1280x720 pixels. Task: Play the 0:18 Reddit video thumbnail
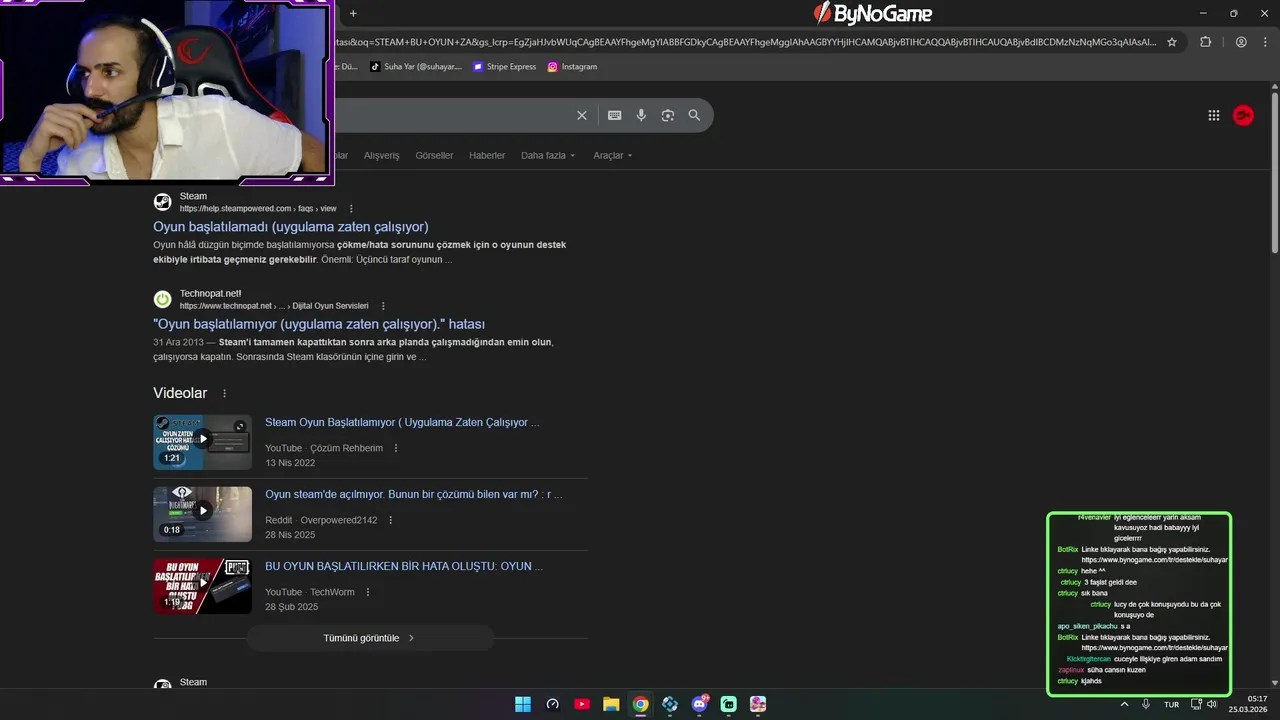202,514
